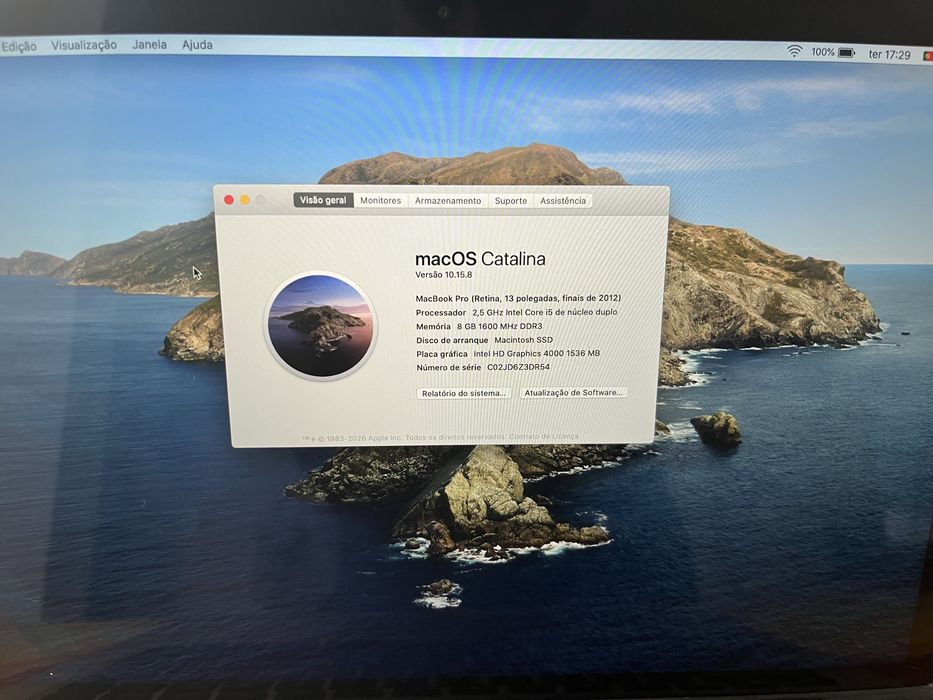The width and height of the screenshot is (933, 700).
Task: Click 8 GB 1600 MHz DDR3 value
Action: pyautogui.click(x=499, y=326)
